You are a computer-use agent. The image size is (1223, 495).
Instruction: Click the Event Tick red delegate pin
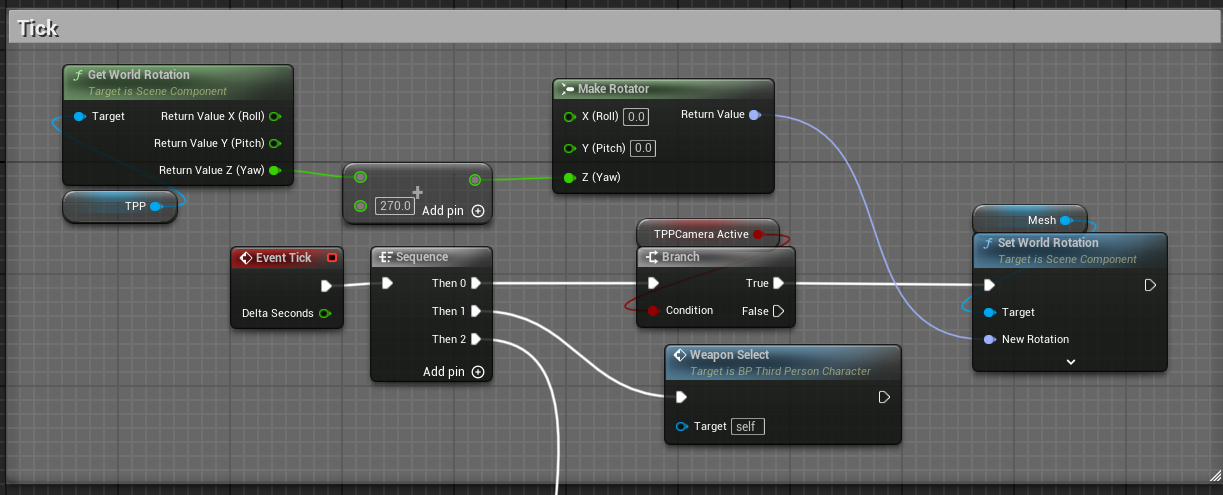(x=332, y=258)
